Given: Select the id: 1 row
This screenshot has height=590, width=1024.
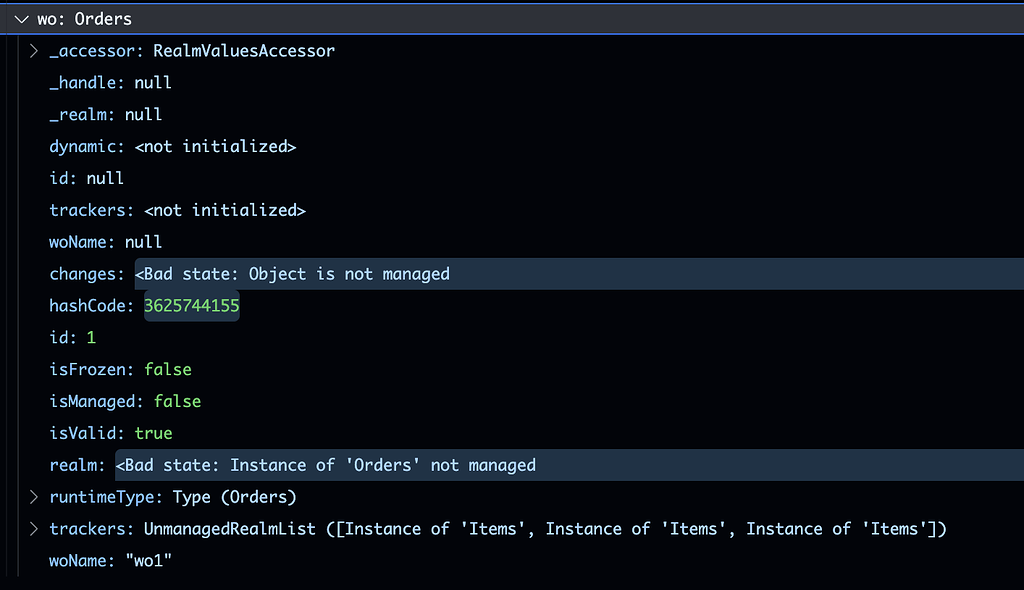Looking at the screenshot, I should coord(72,338).
